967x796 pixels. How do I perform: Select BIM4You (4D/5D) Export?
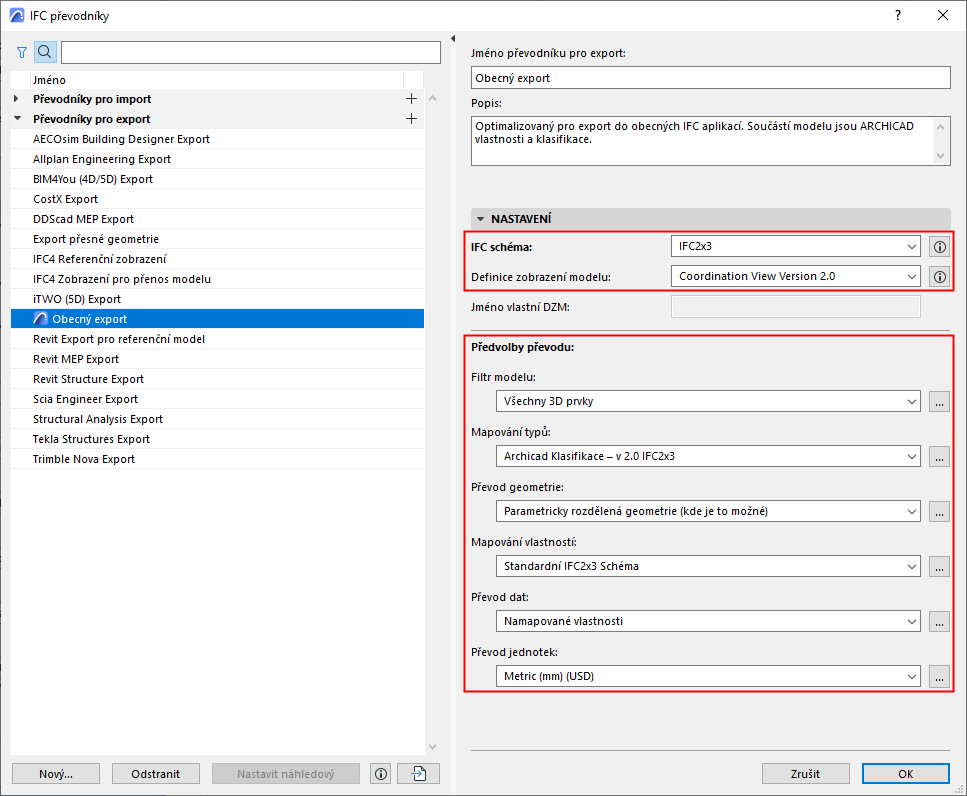pyautogui.click(x=218, y=179)
